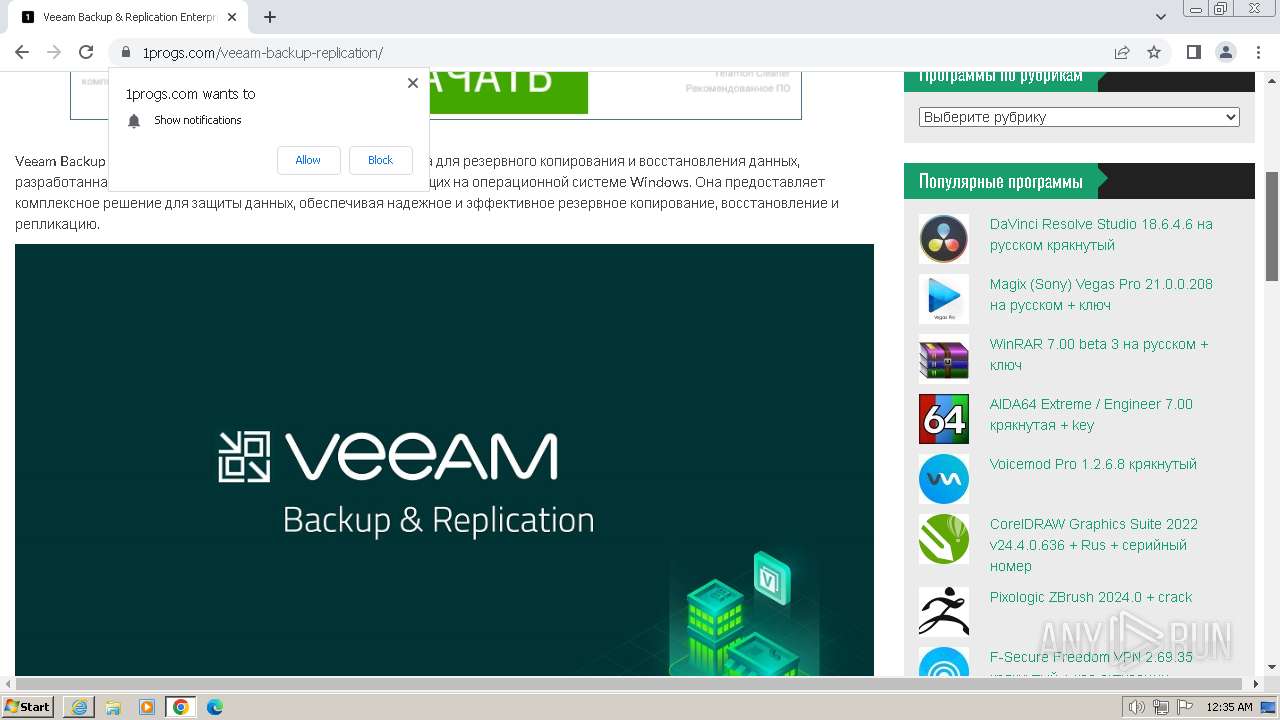Open the Chrome profile avatar
The width and height of the screenshot is (1280, 720).
(x=1226, y=52)
